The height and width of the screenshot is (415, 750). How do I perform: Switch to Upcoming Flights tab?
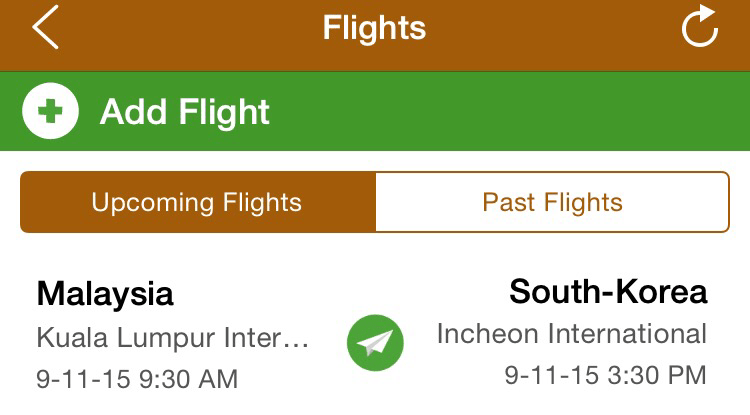(x=197, y=202)
